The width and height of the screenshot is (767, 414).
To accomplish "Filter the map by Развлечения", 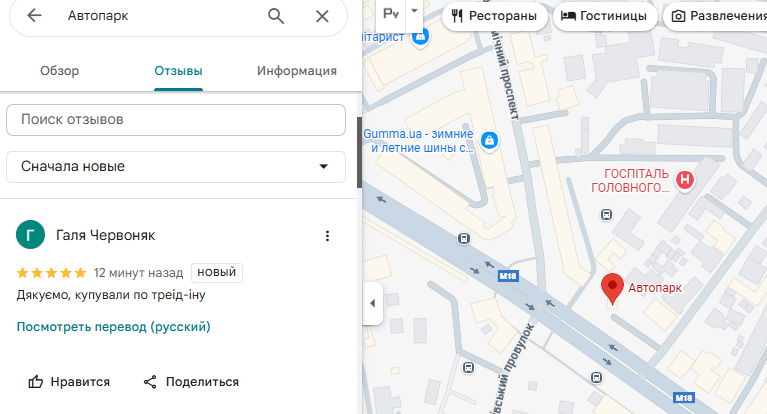I will click(716, 16).
